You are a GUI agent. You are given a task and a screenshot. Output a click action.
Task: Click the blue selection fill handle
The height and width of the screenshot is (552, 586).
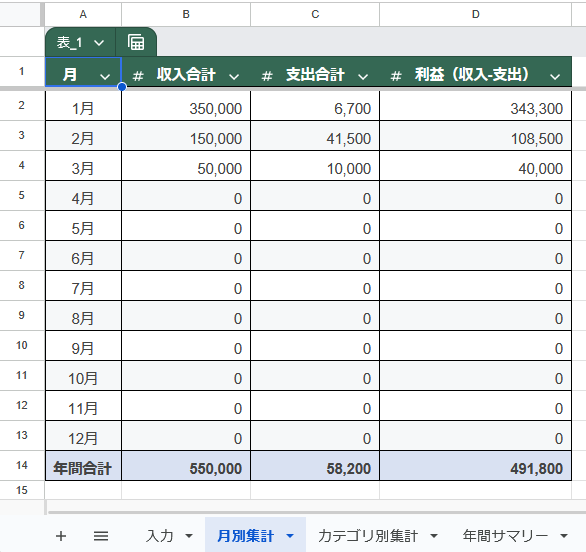point(121,87)
